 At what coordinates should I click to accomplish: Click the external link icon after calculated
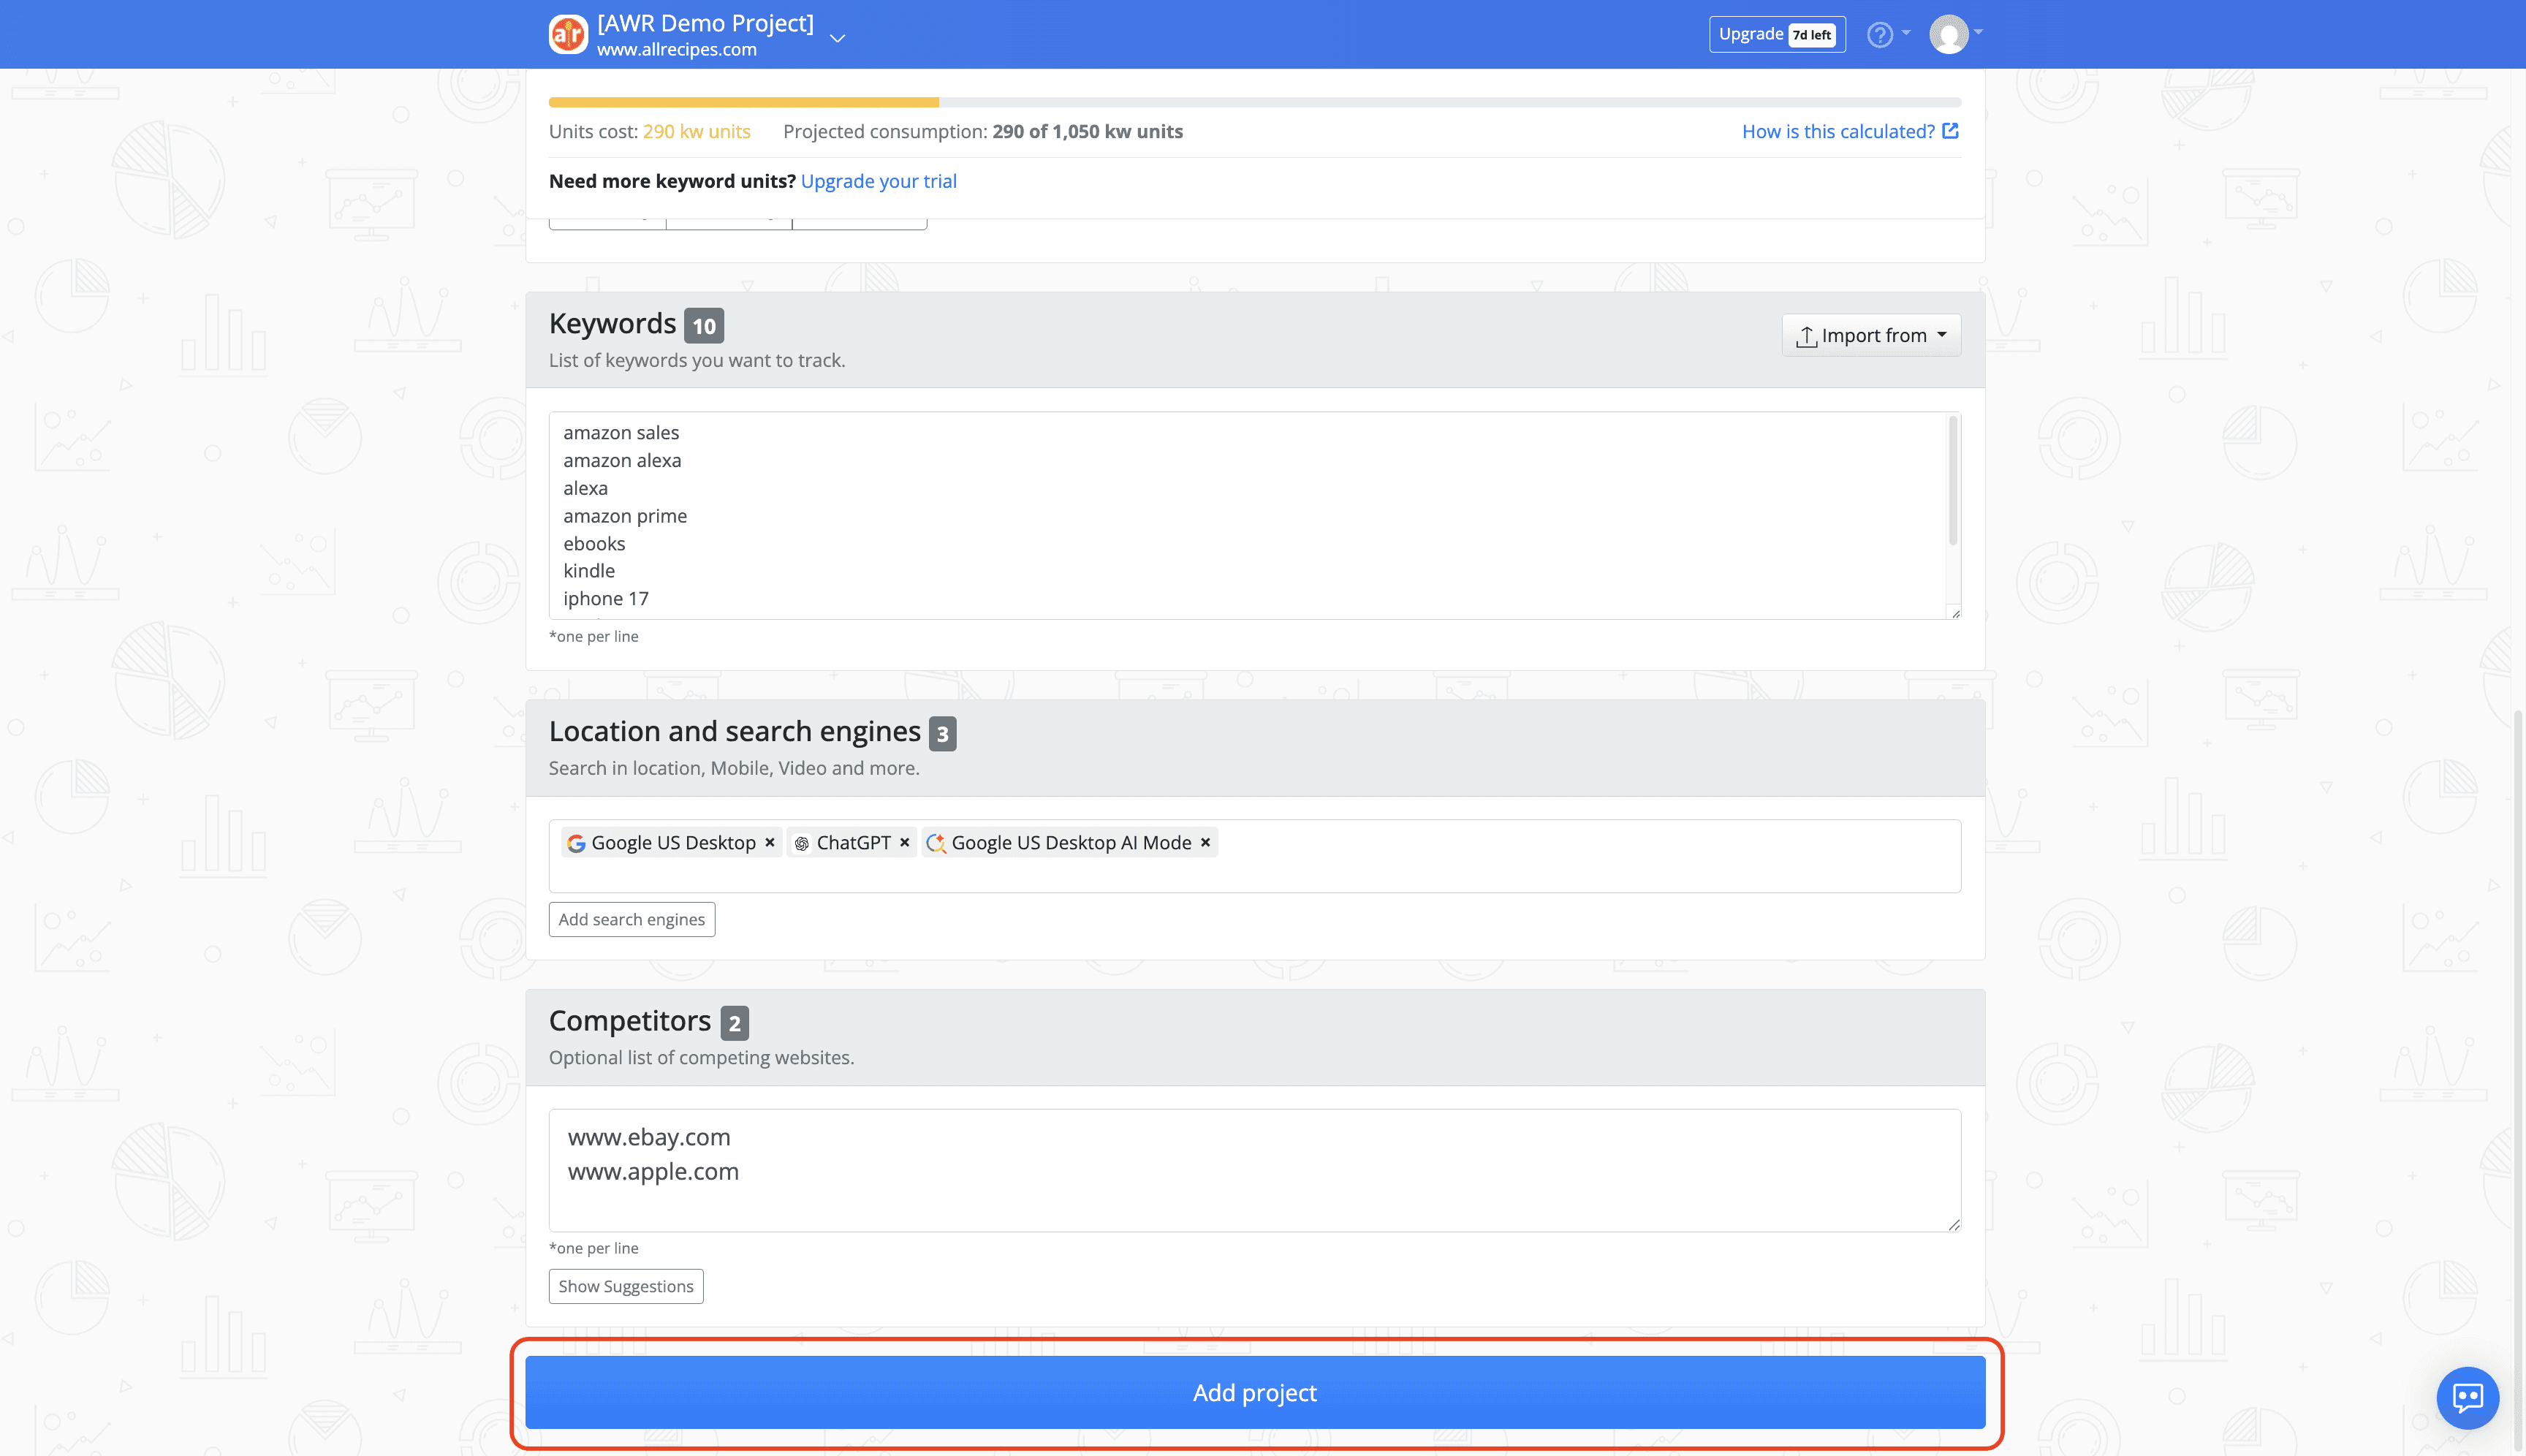[1950, 131]
